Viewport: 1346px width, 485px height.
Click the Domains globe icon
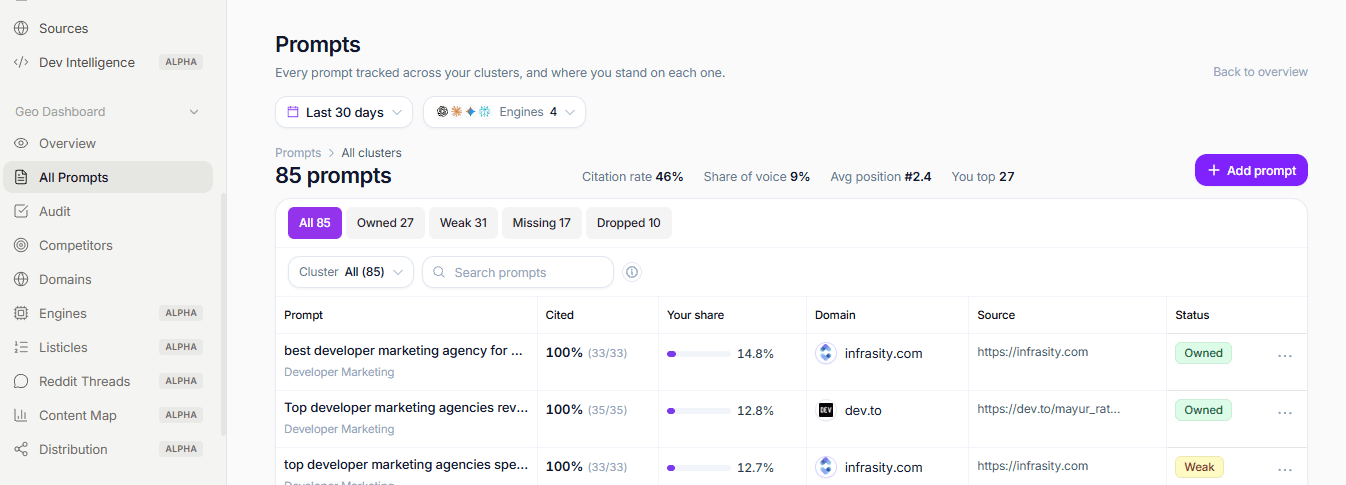coord(21,279)
